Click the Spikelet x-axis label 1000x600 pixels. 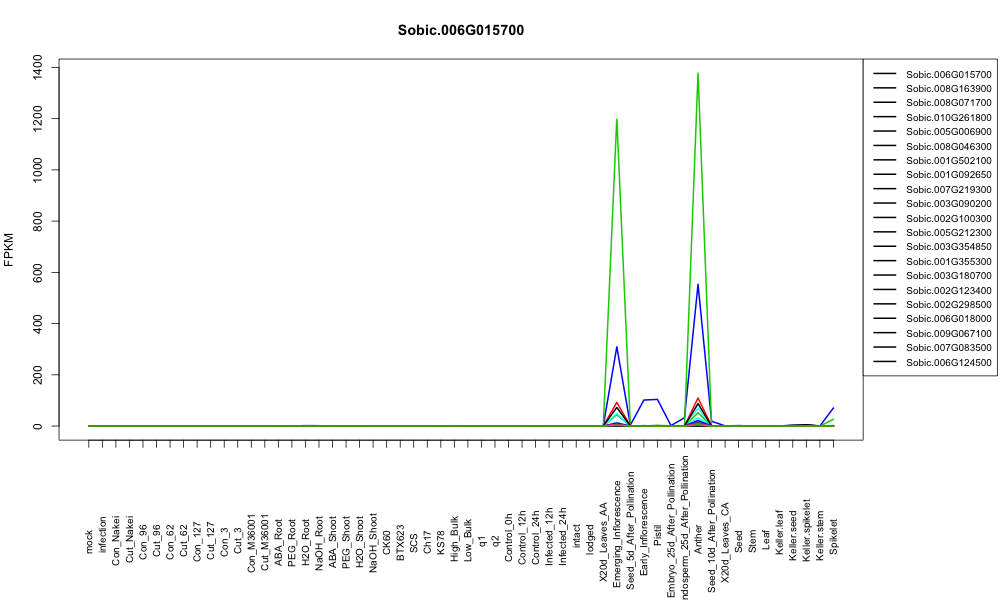(x=834, y=536)
